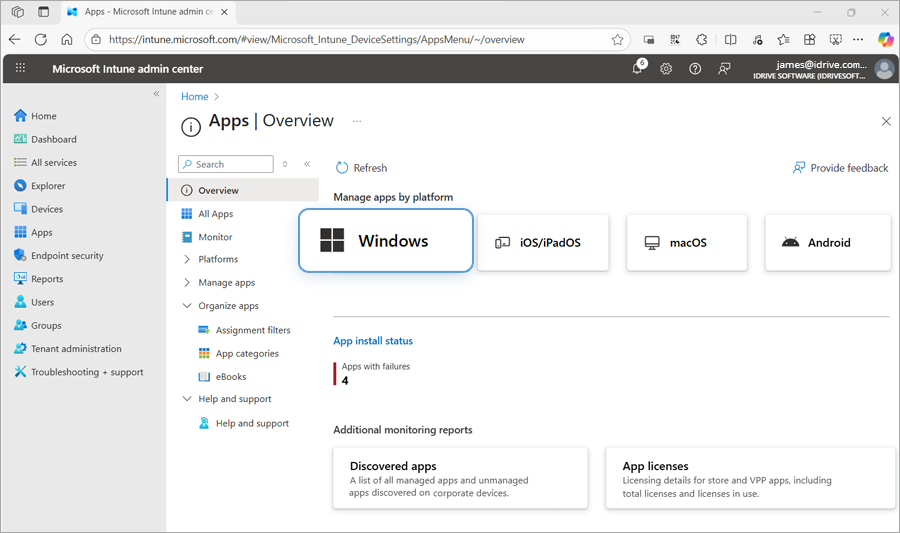Click the help question mark icon
The height and width of the screenshot is (533, 900).
tap(695, 69)
